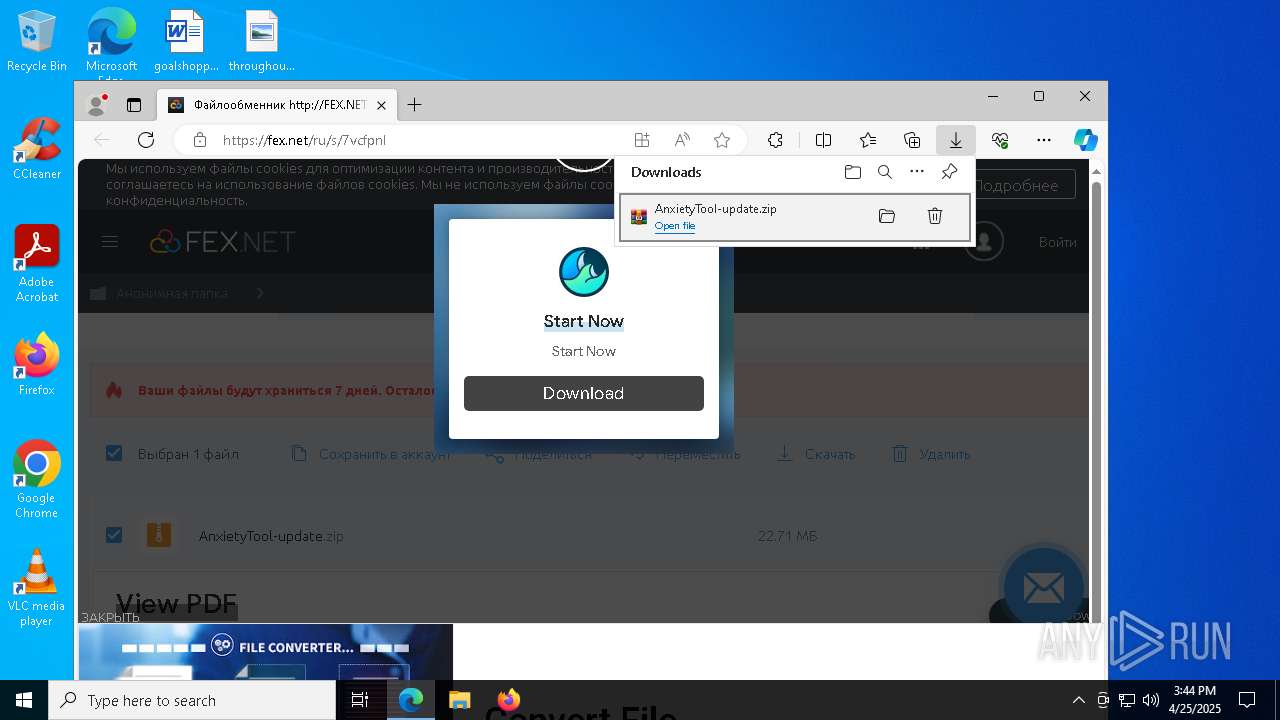The image size is (1280, 720).
Task: Select the goalshopp Word document icon
Action: (185, 41)
